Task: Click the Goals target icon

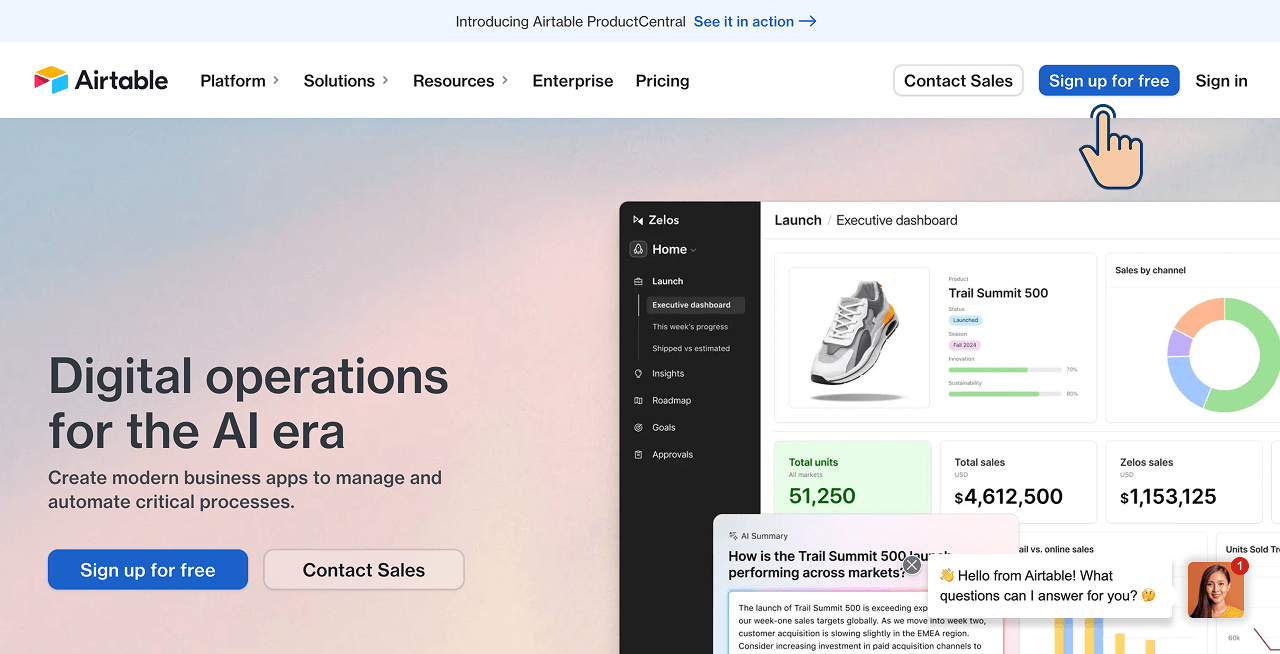Action: [638, 427]
